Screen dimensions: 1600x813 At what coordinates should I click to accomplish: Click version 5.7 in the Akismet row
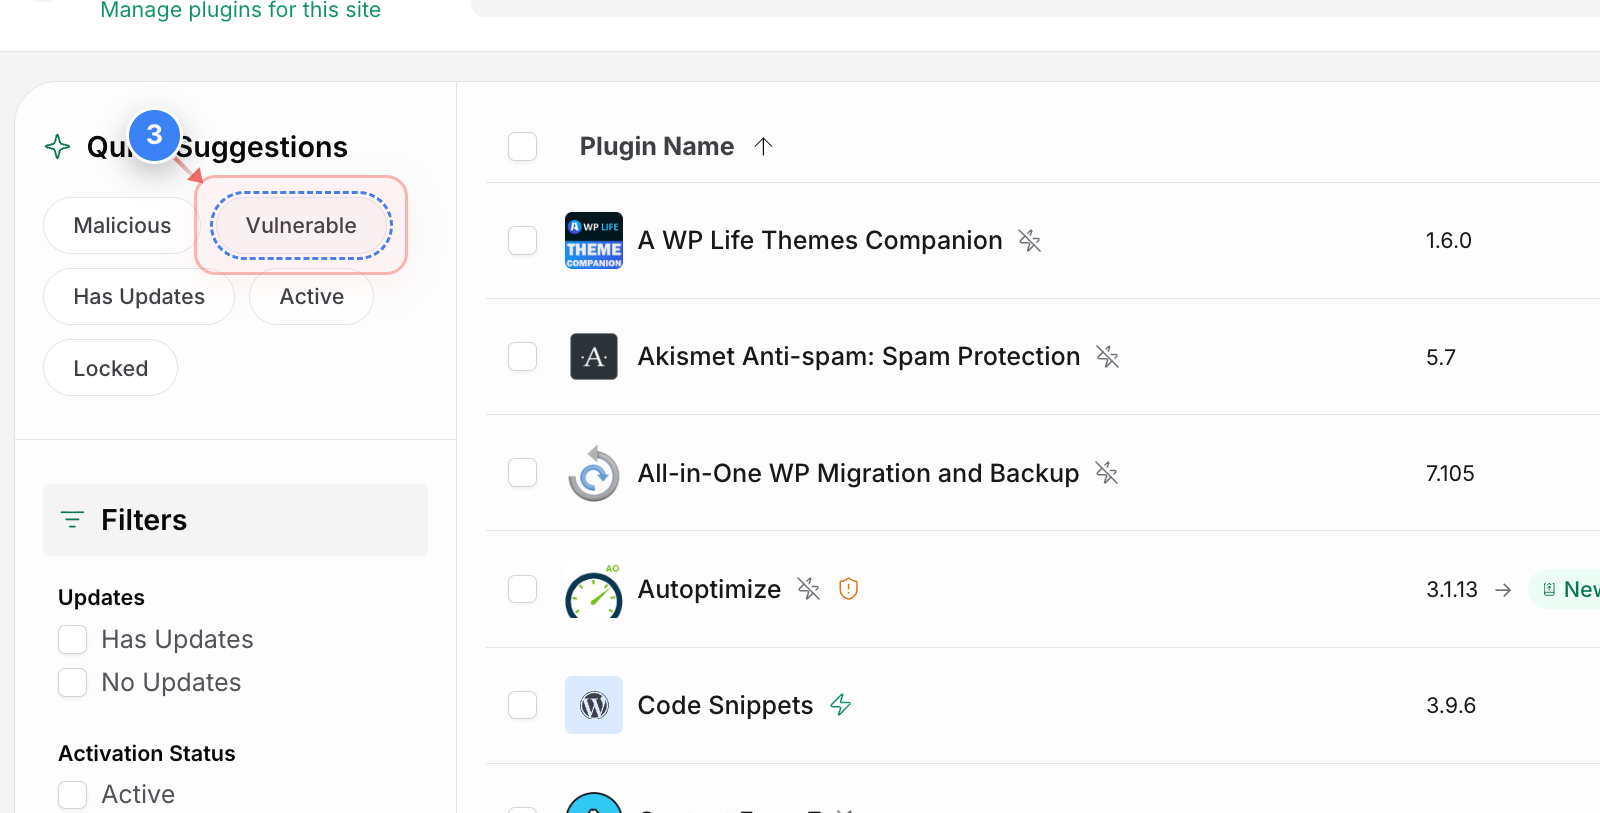pos(1441,357)
